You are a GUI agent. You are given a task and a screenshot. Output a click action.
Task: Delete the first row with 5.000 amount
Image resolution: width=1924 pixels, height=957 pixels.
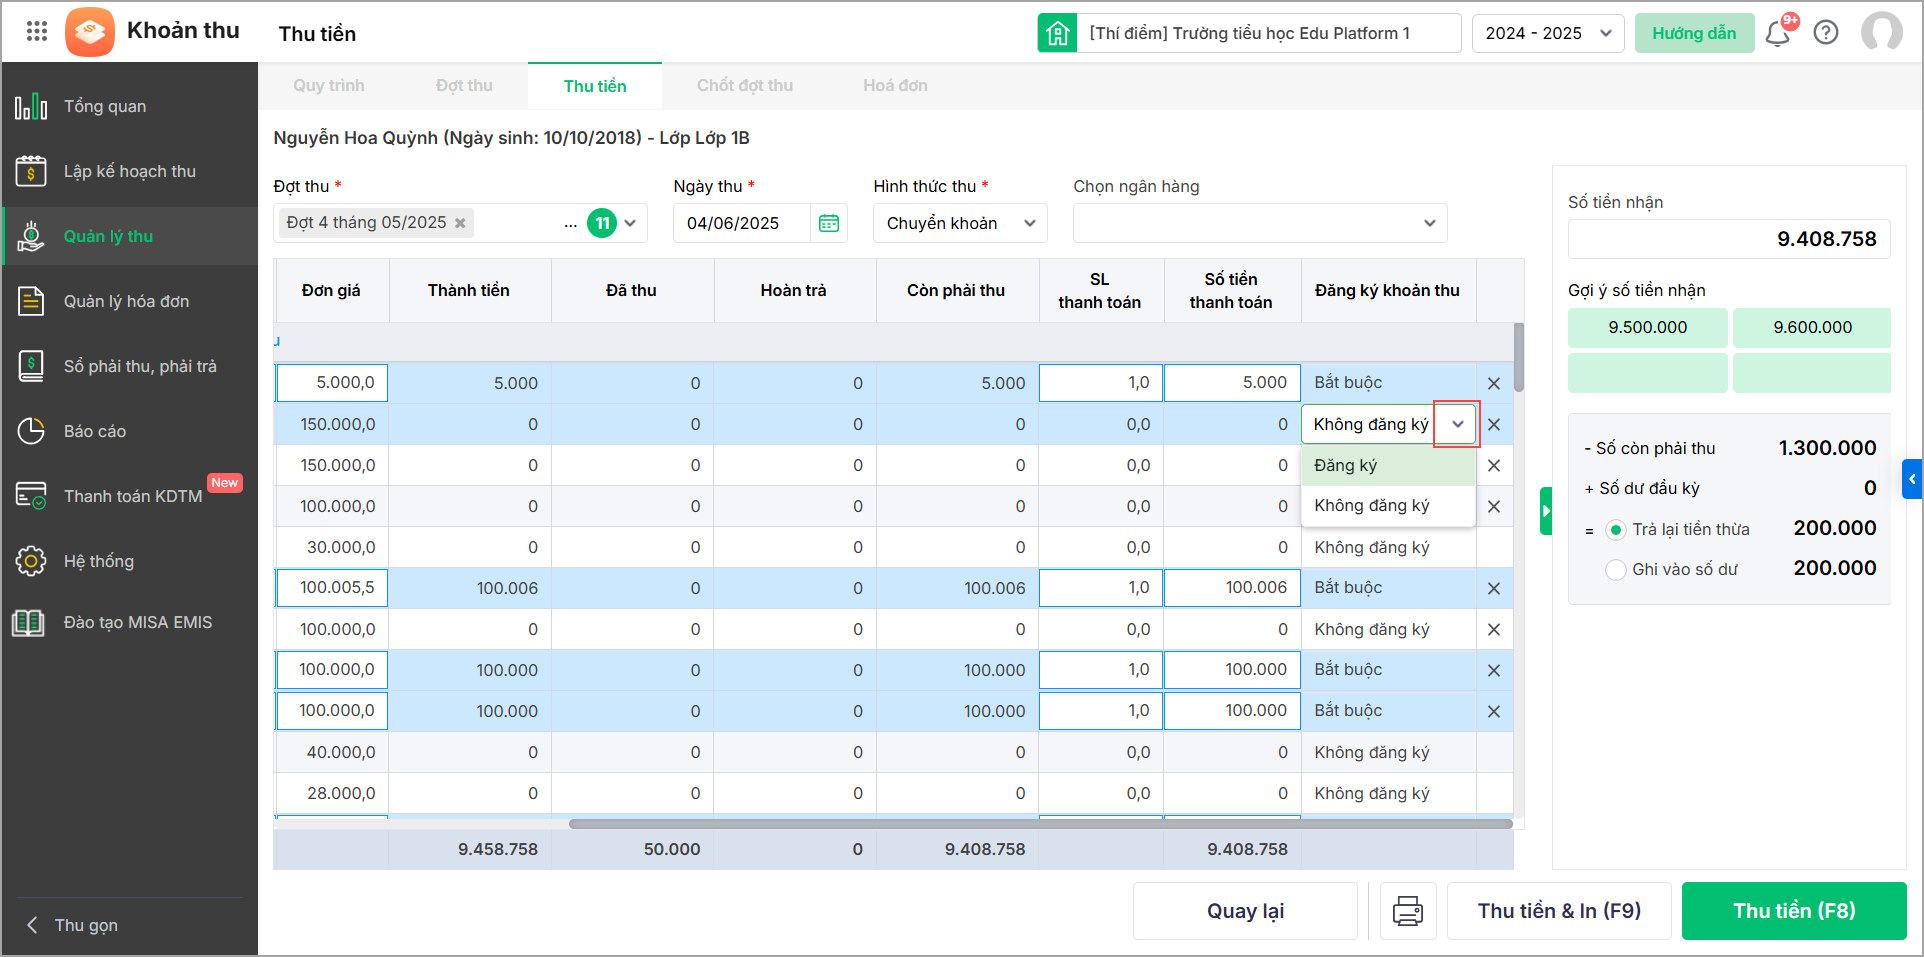coord(1493,383)
